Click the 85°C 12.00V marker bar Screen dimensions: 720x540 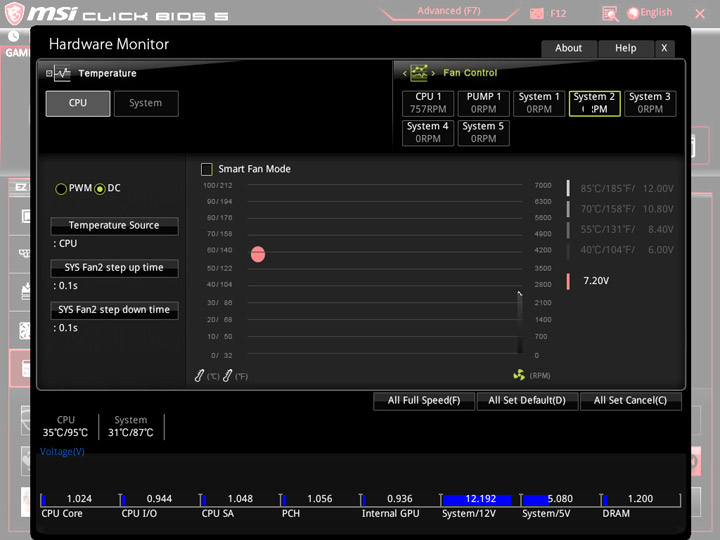(568, 188)
